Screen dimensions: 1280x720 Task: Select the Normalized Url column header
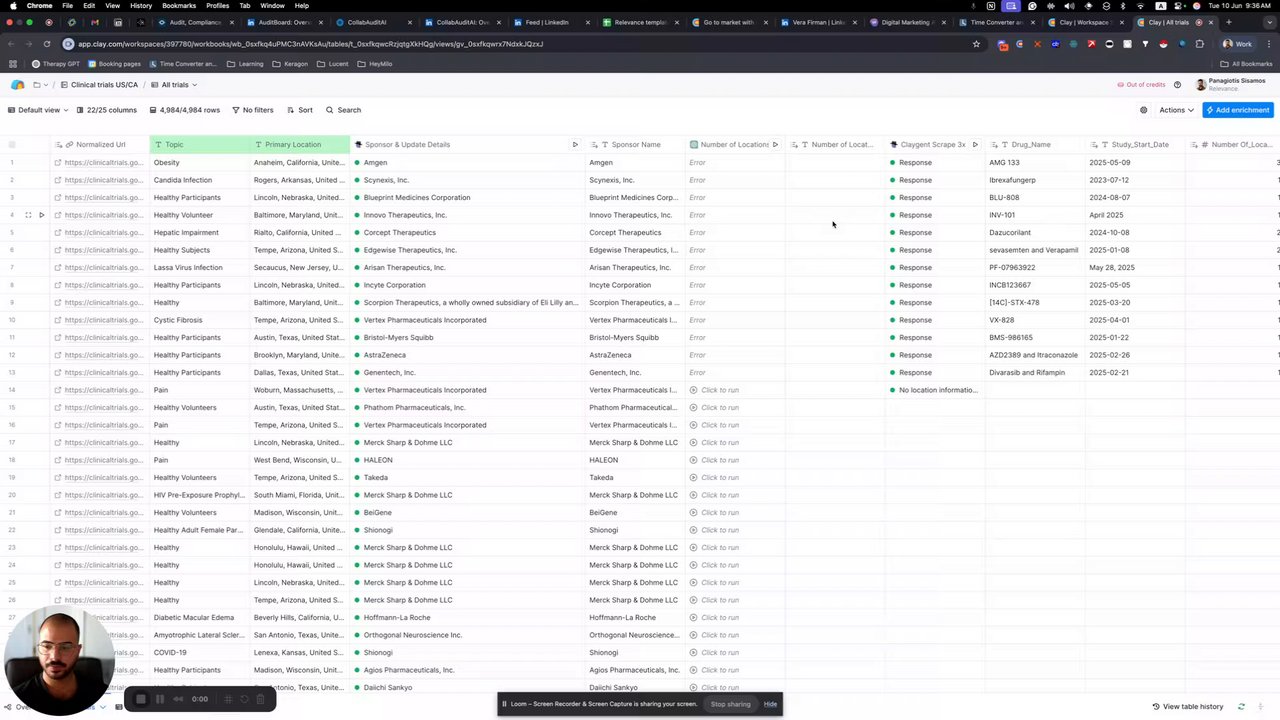click(x=100, y=145)
